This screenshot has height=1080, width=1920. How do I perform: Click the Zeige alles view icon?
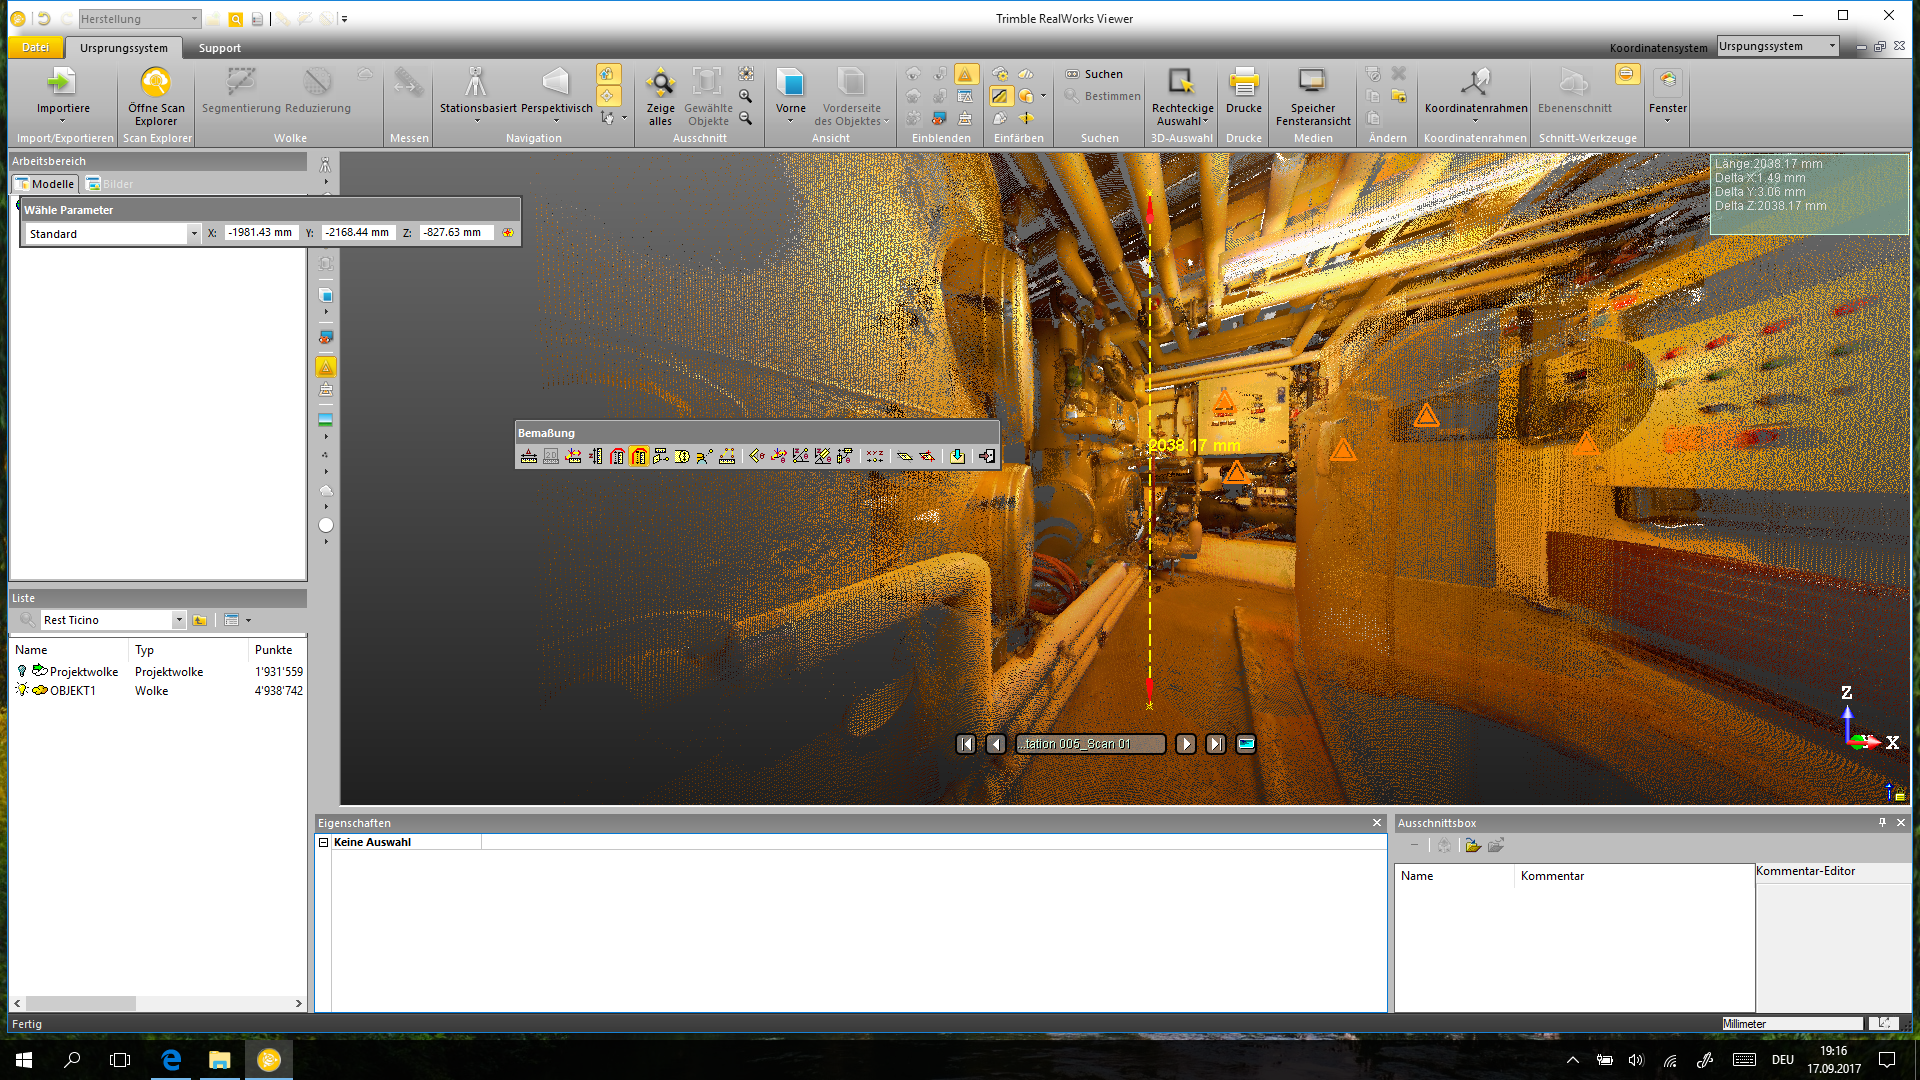coord(660,84)
